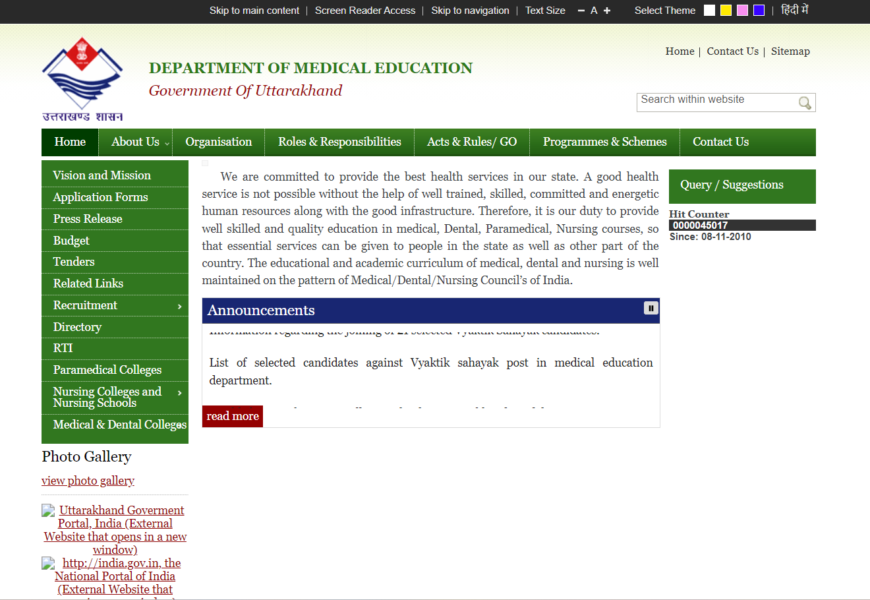Open Budget sidebar item
Image resolution: width=870 pixels, height=600 pixels.
coord(115,240)
